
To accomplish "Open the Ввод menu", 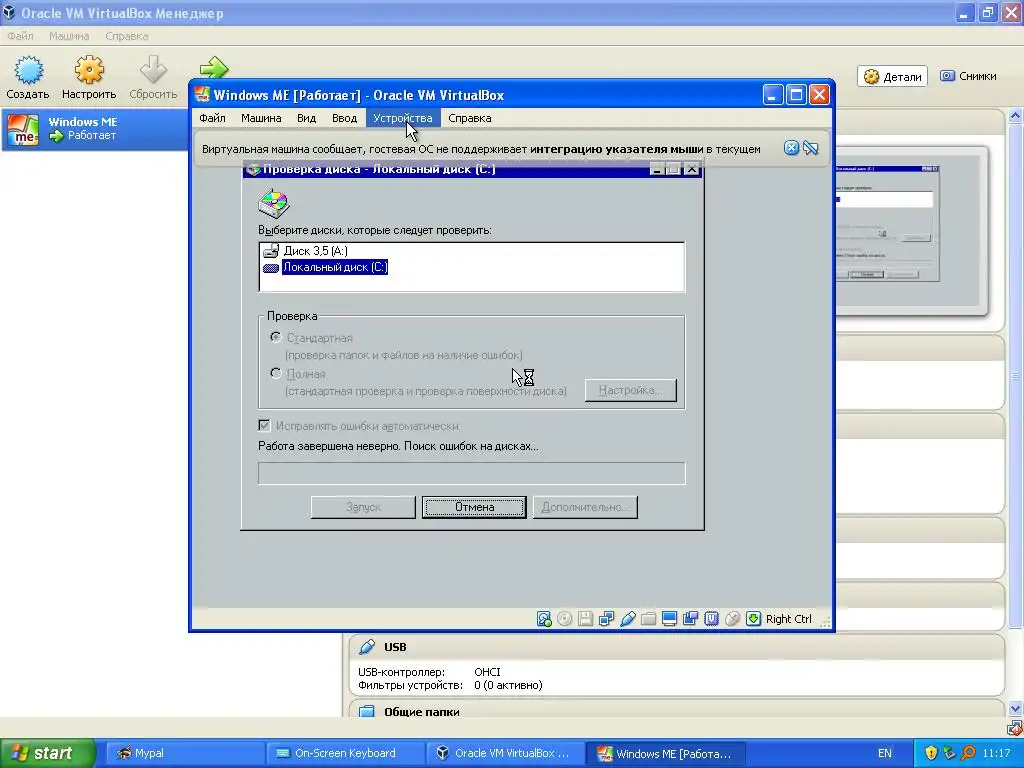I will pos(344,118).
